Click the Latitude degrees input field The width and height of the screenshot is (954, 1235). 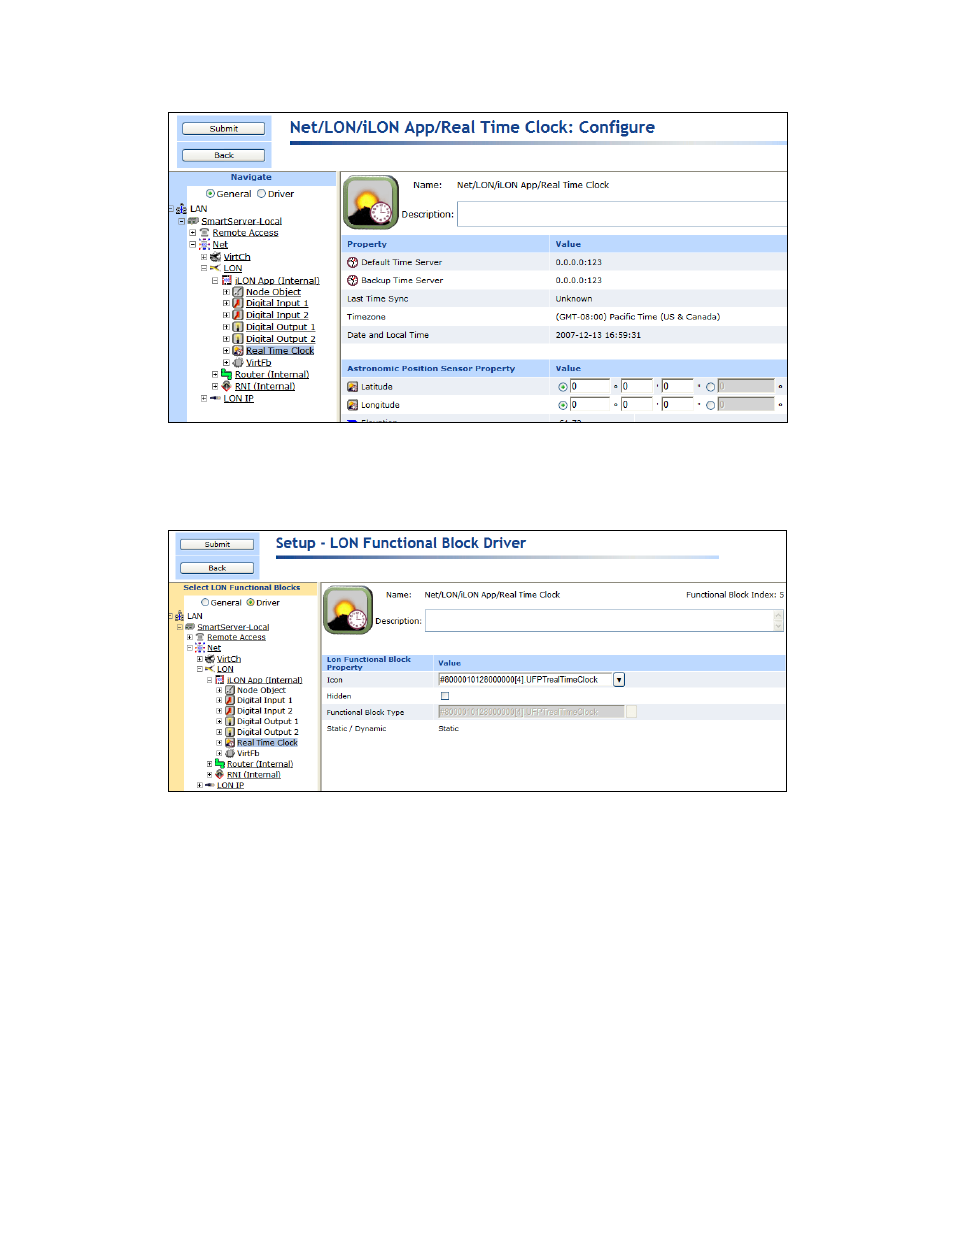(590, 386)
